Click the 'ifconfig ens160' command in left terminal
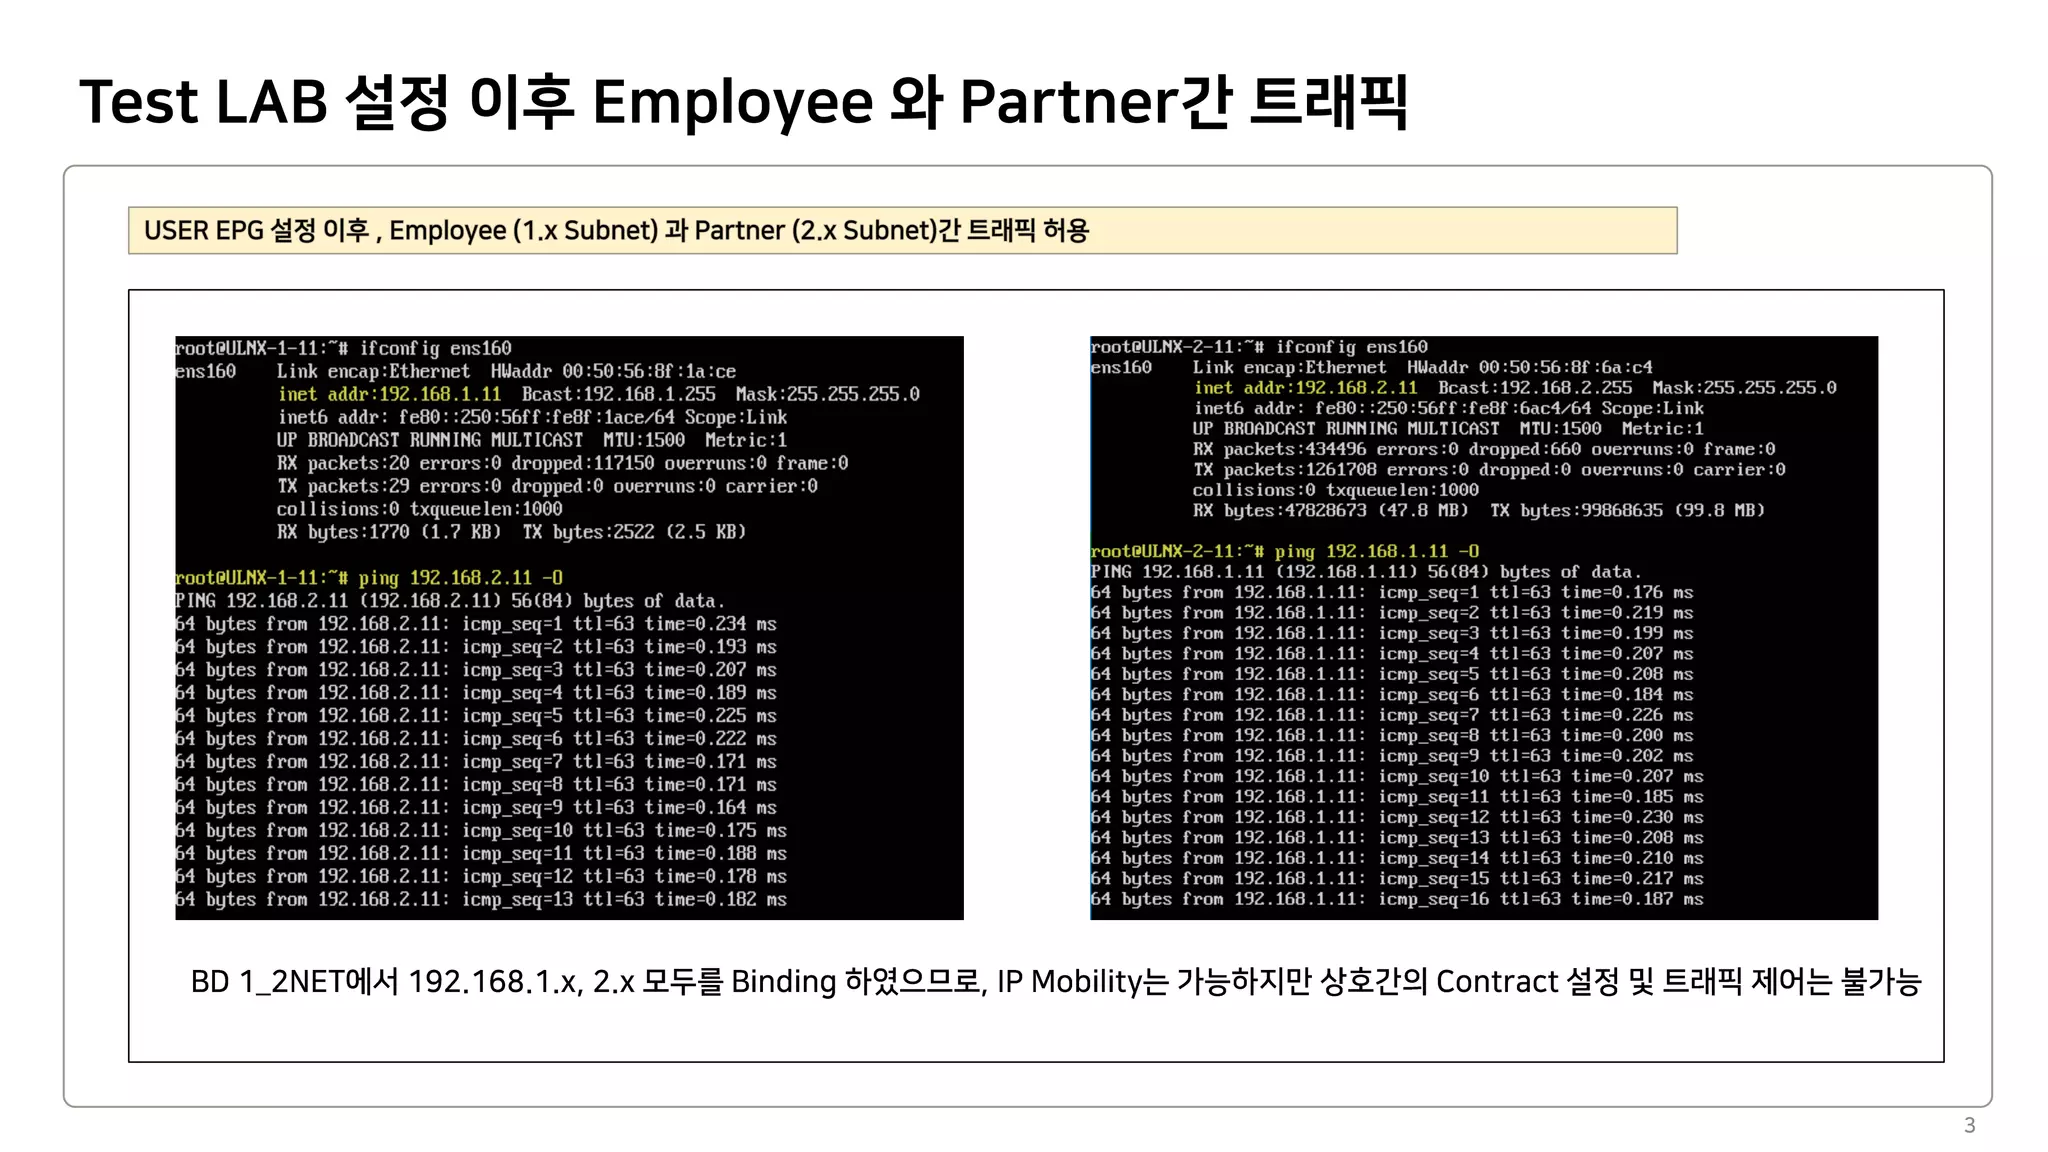This screenshot has width=2048, height=1152. 435,348
